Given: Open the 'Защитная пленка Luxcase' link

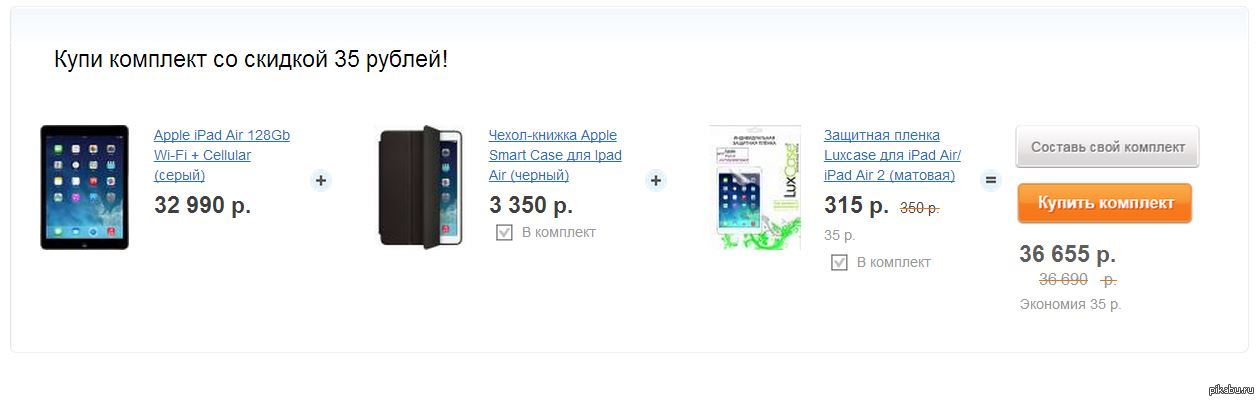Looking at the screenshot, I should pos(892,155).
